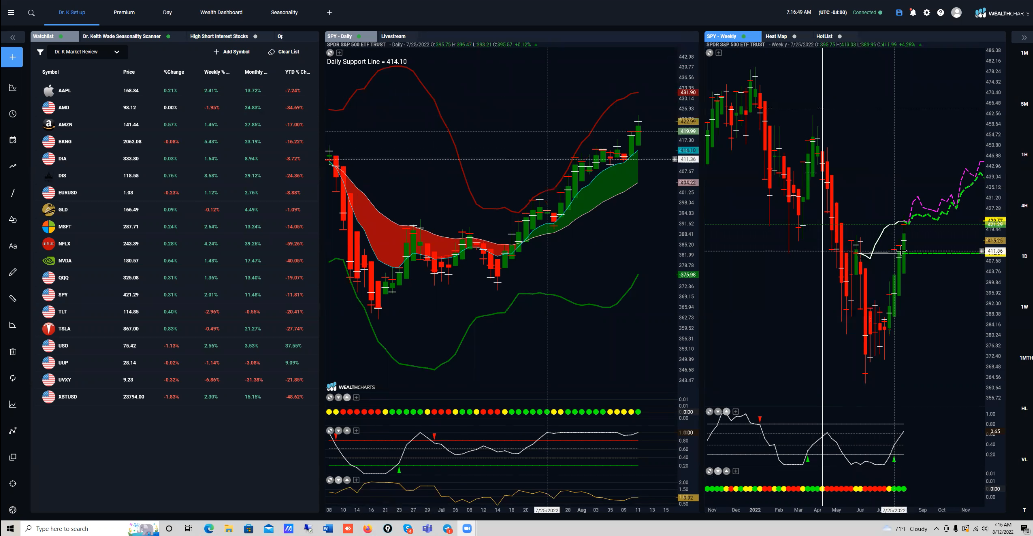Click the Add Symbol button
Viewport: 1033px width, 536px height.
(231, 52)
